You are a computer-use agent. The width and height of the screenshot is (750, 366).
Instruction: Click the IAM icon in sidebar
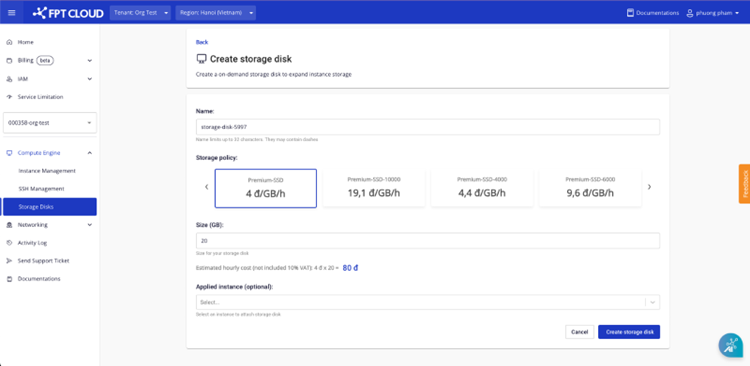click(9, 79)
